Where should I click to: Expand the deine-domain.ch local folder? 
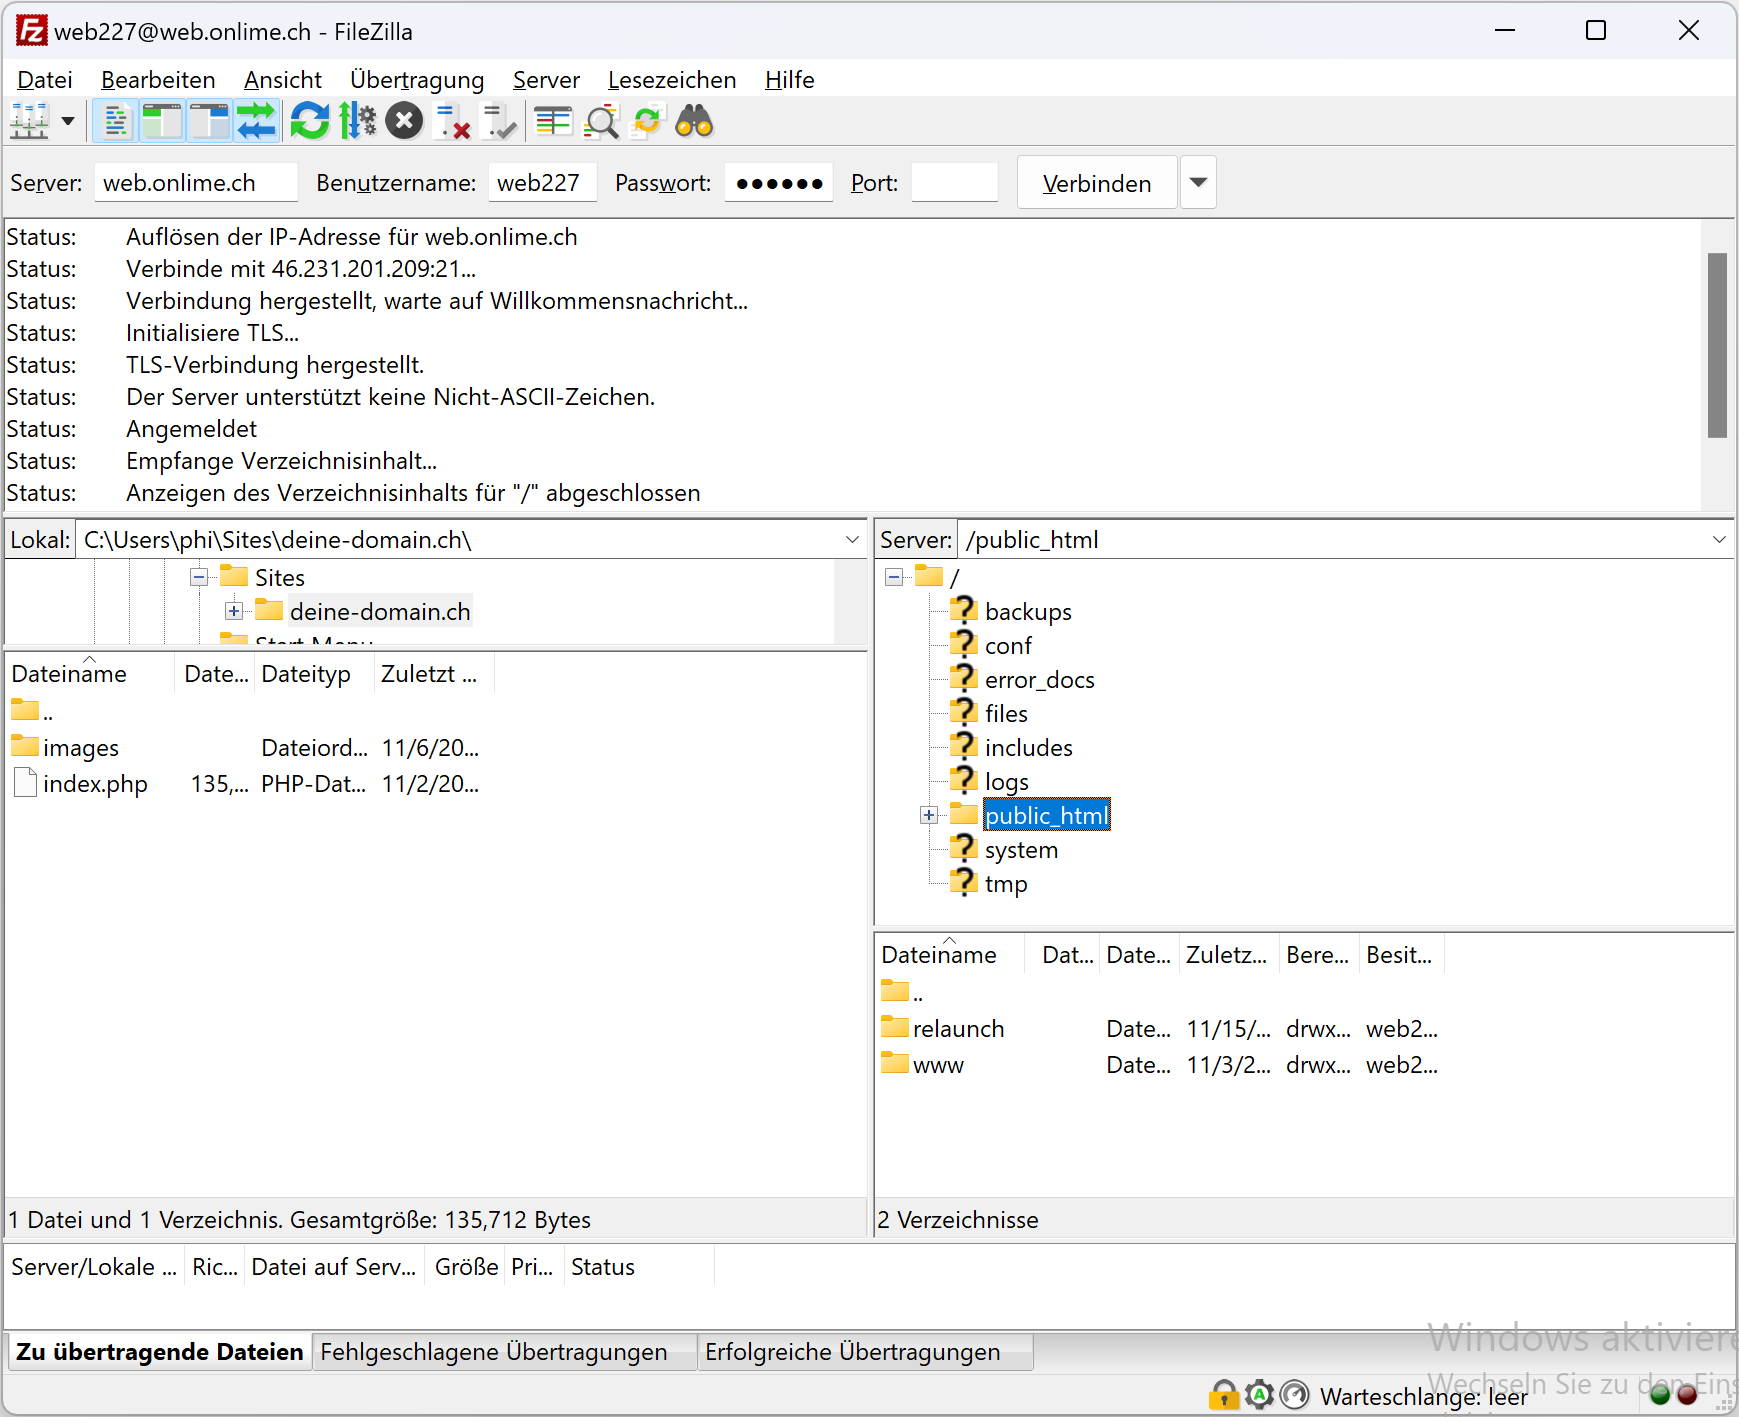[x=234, y=611]
